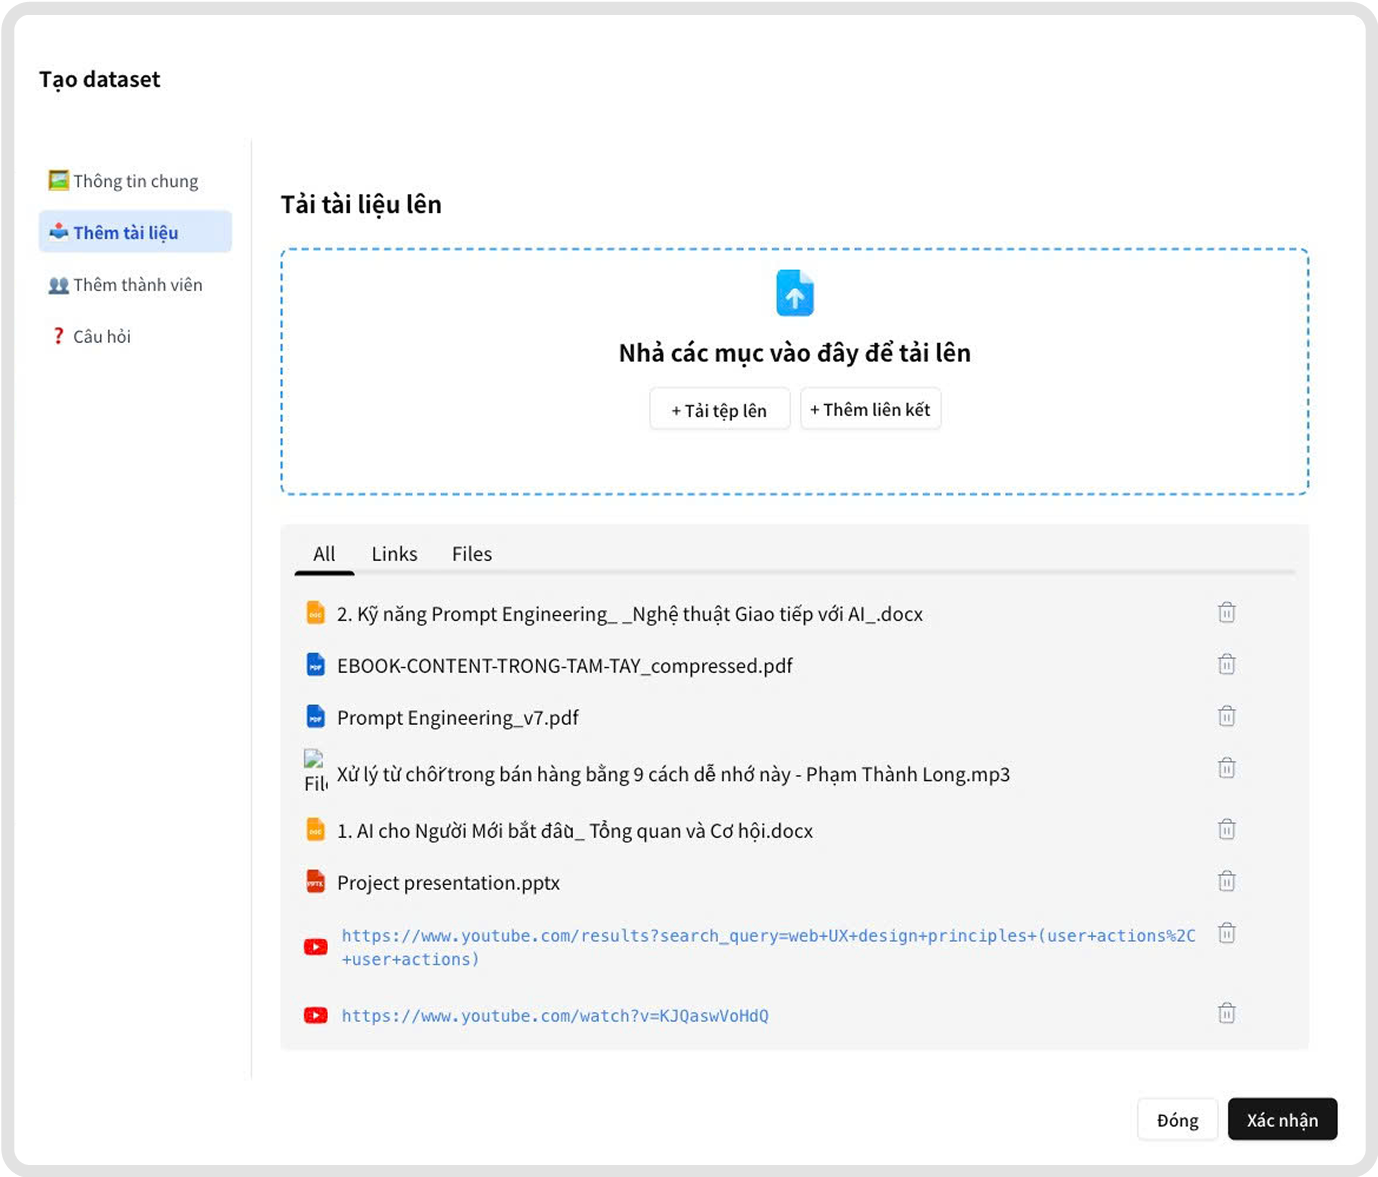Click the Thông tin chung picture icon

[58, 180]
